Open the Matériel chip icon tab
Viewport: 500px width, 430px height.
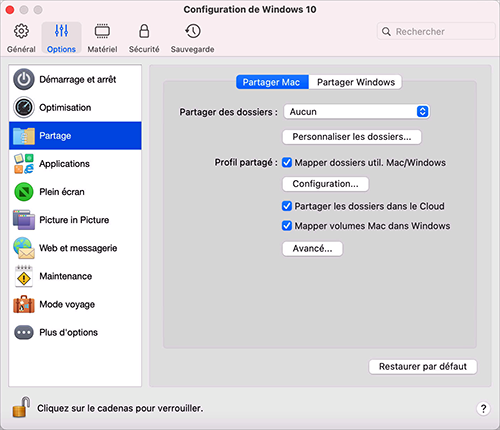tap(102, 31)
